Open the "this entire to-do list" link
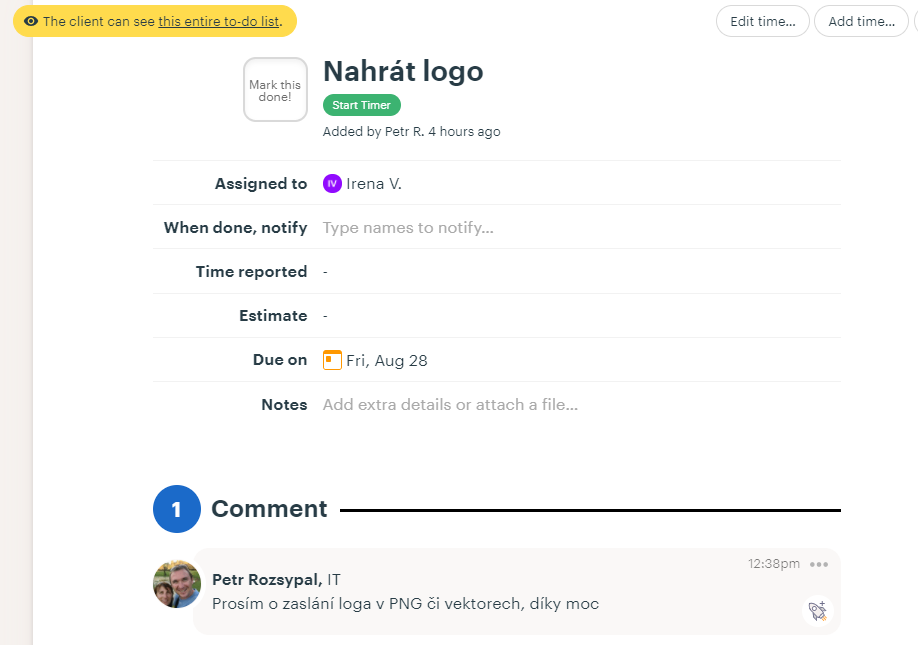This screenshot has width=918, height=645. (219, 21)
